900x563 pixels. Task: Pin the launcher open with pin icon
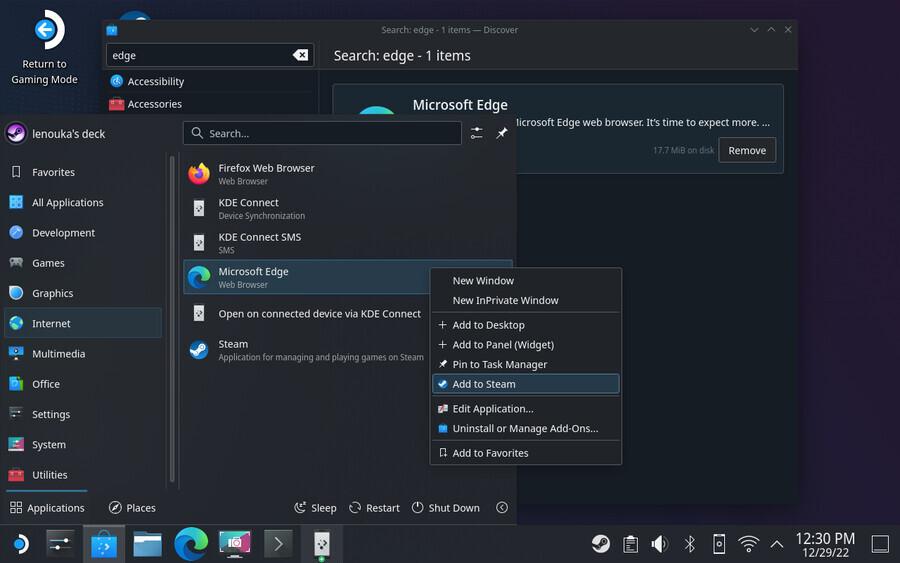502,133
